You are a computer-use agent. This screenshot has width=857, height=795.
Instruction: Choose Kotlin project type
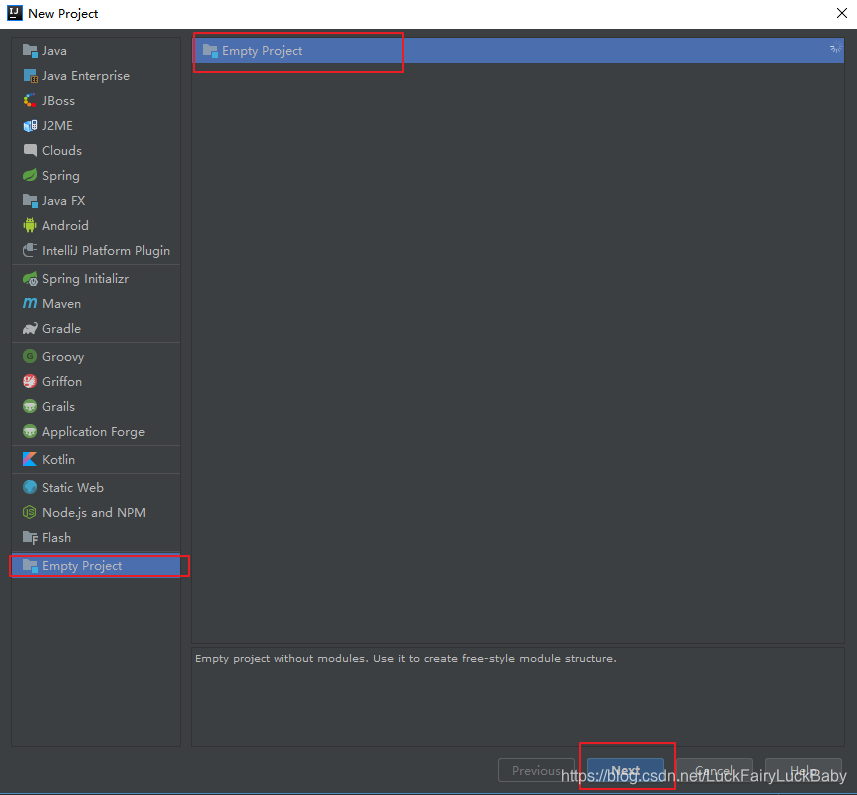click(96, 460)
